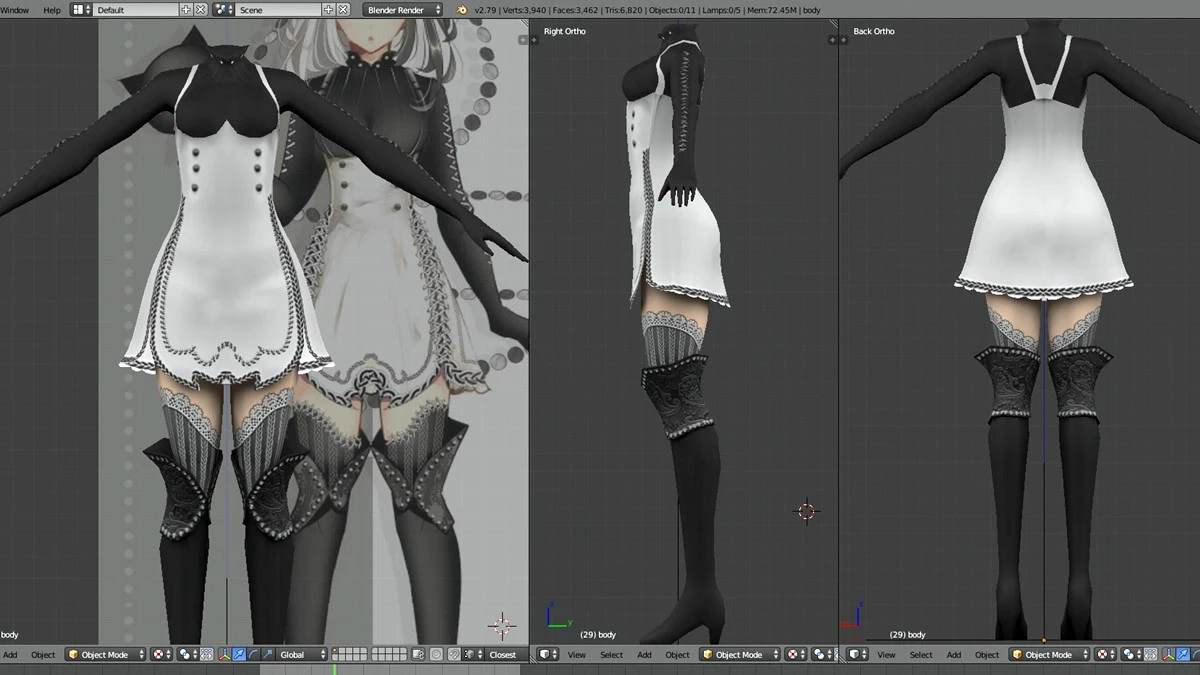Click the 3D cursor in Right Ortho viewport

coord(806,511)
